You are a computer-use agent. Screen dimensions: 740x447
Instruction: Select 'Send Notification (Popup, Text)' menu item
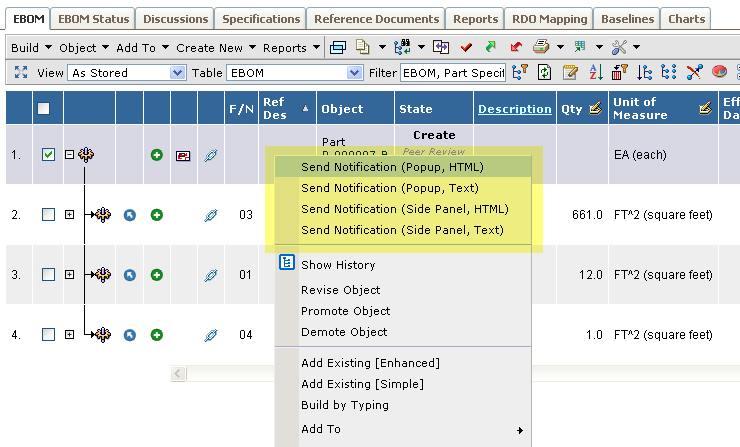(x=389, y=188)
